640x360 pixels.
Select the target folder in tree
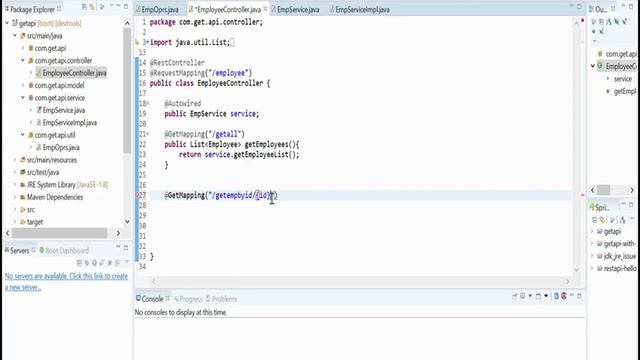click(35, 222)
